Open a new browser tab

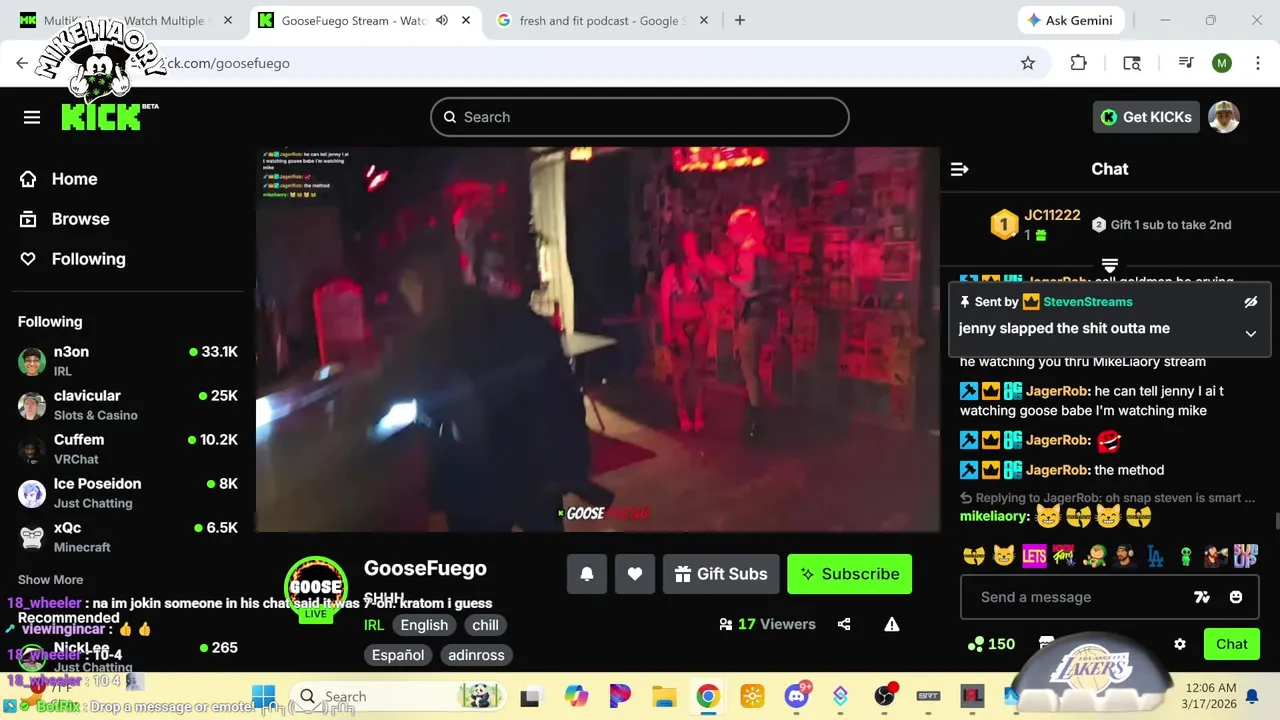(740, 20)
